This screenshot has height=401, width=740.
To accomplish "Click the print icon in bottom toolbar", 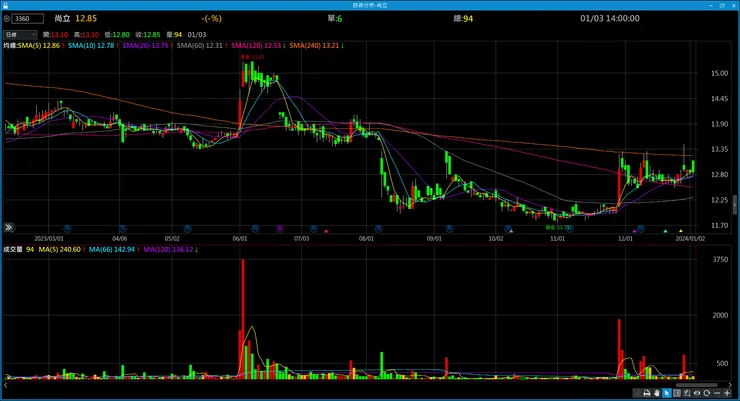I will coord(647,393).
